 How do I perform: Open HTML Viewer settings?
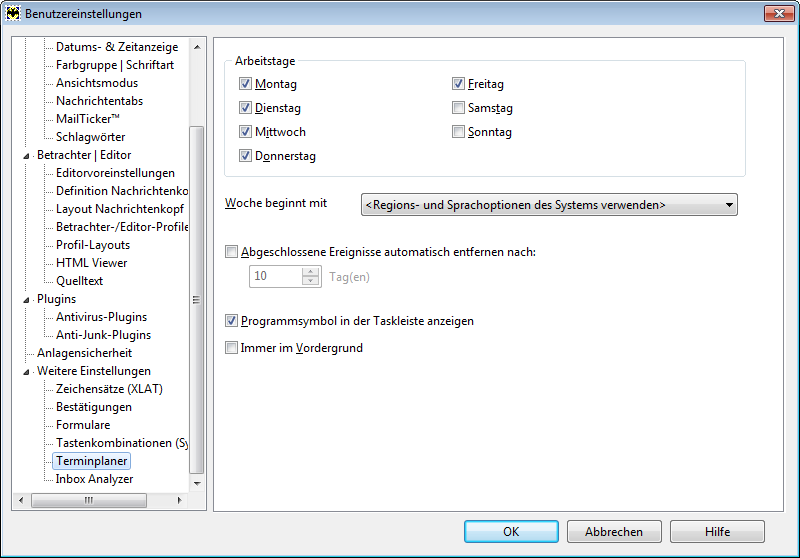91,263
